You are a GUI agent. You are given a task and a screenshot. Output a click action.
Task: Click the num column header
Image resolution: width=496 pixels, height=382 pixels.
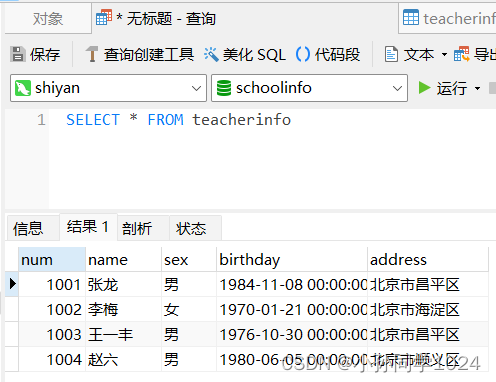(x=52, y=260)
